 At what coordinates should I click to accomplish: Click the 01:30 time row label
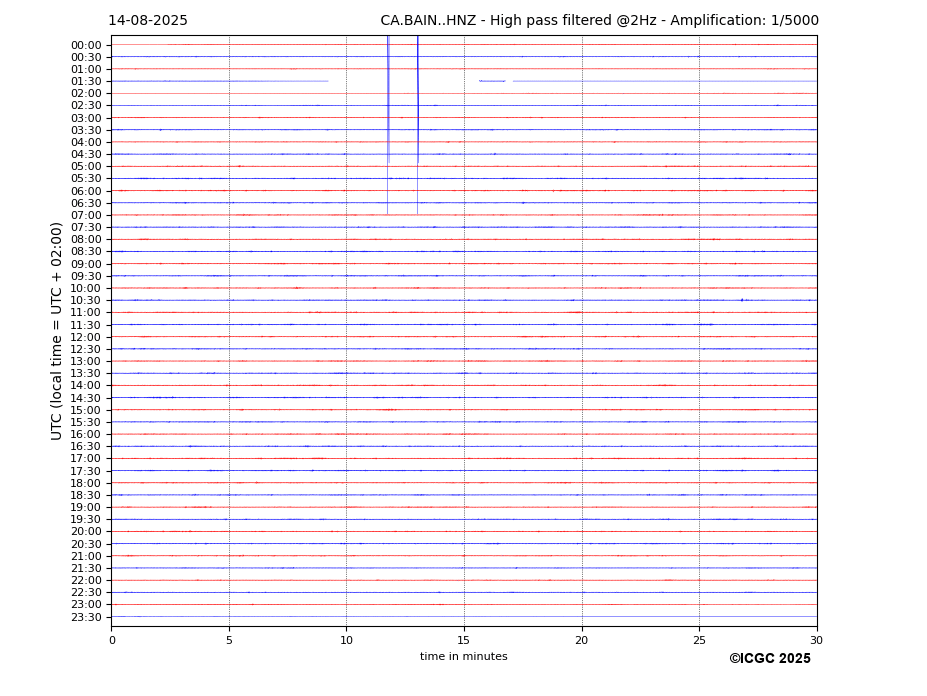86,82
